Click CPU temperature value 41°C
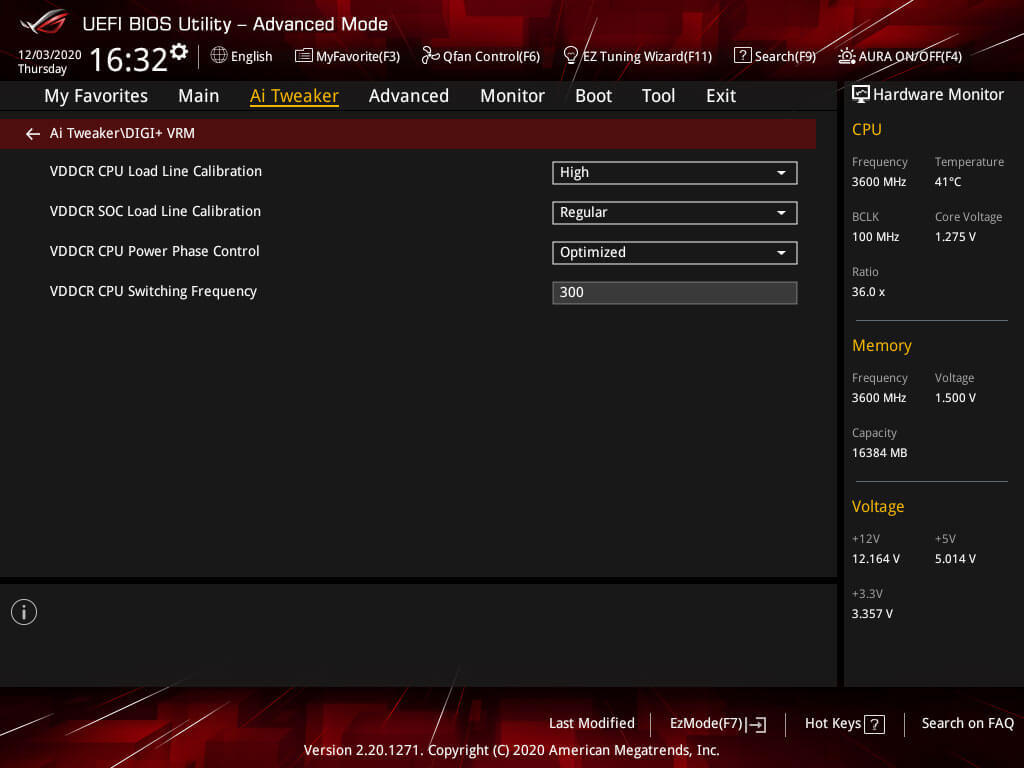This screenshot has height=768, width=1024. coord(948,182)
